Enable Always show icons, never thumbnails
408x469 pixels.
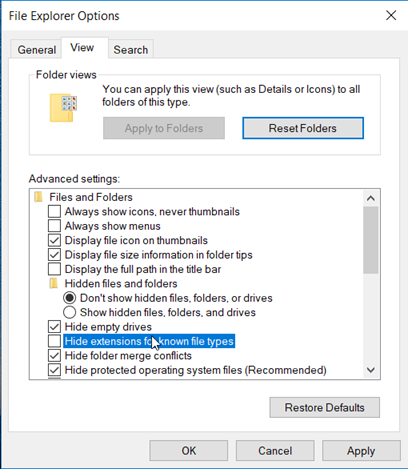tap(54, 212)
